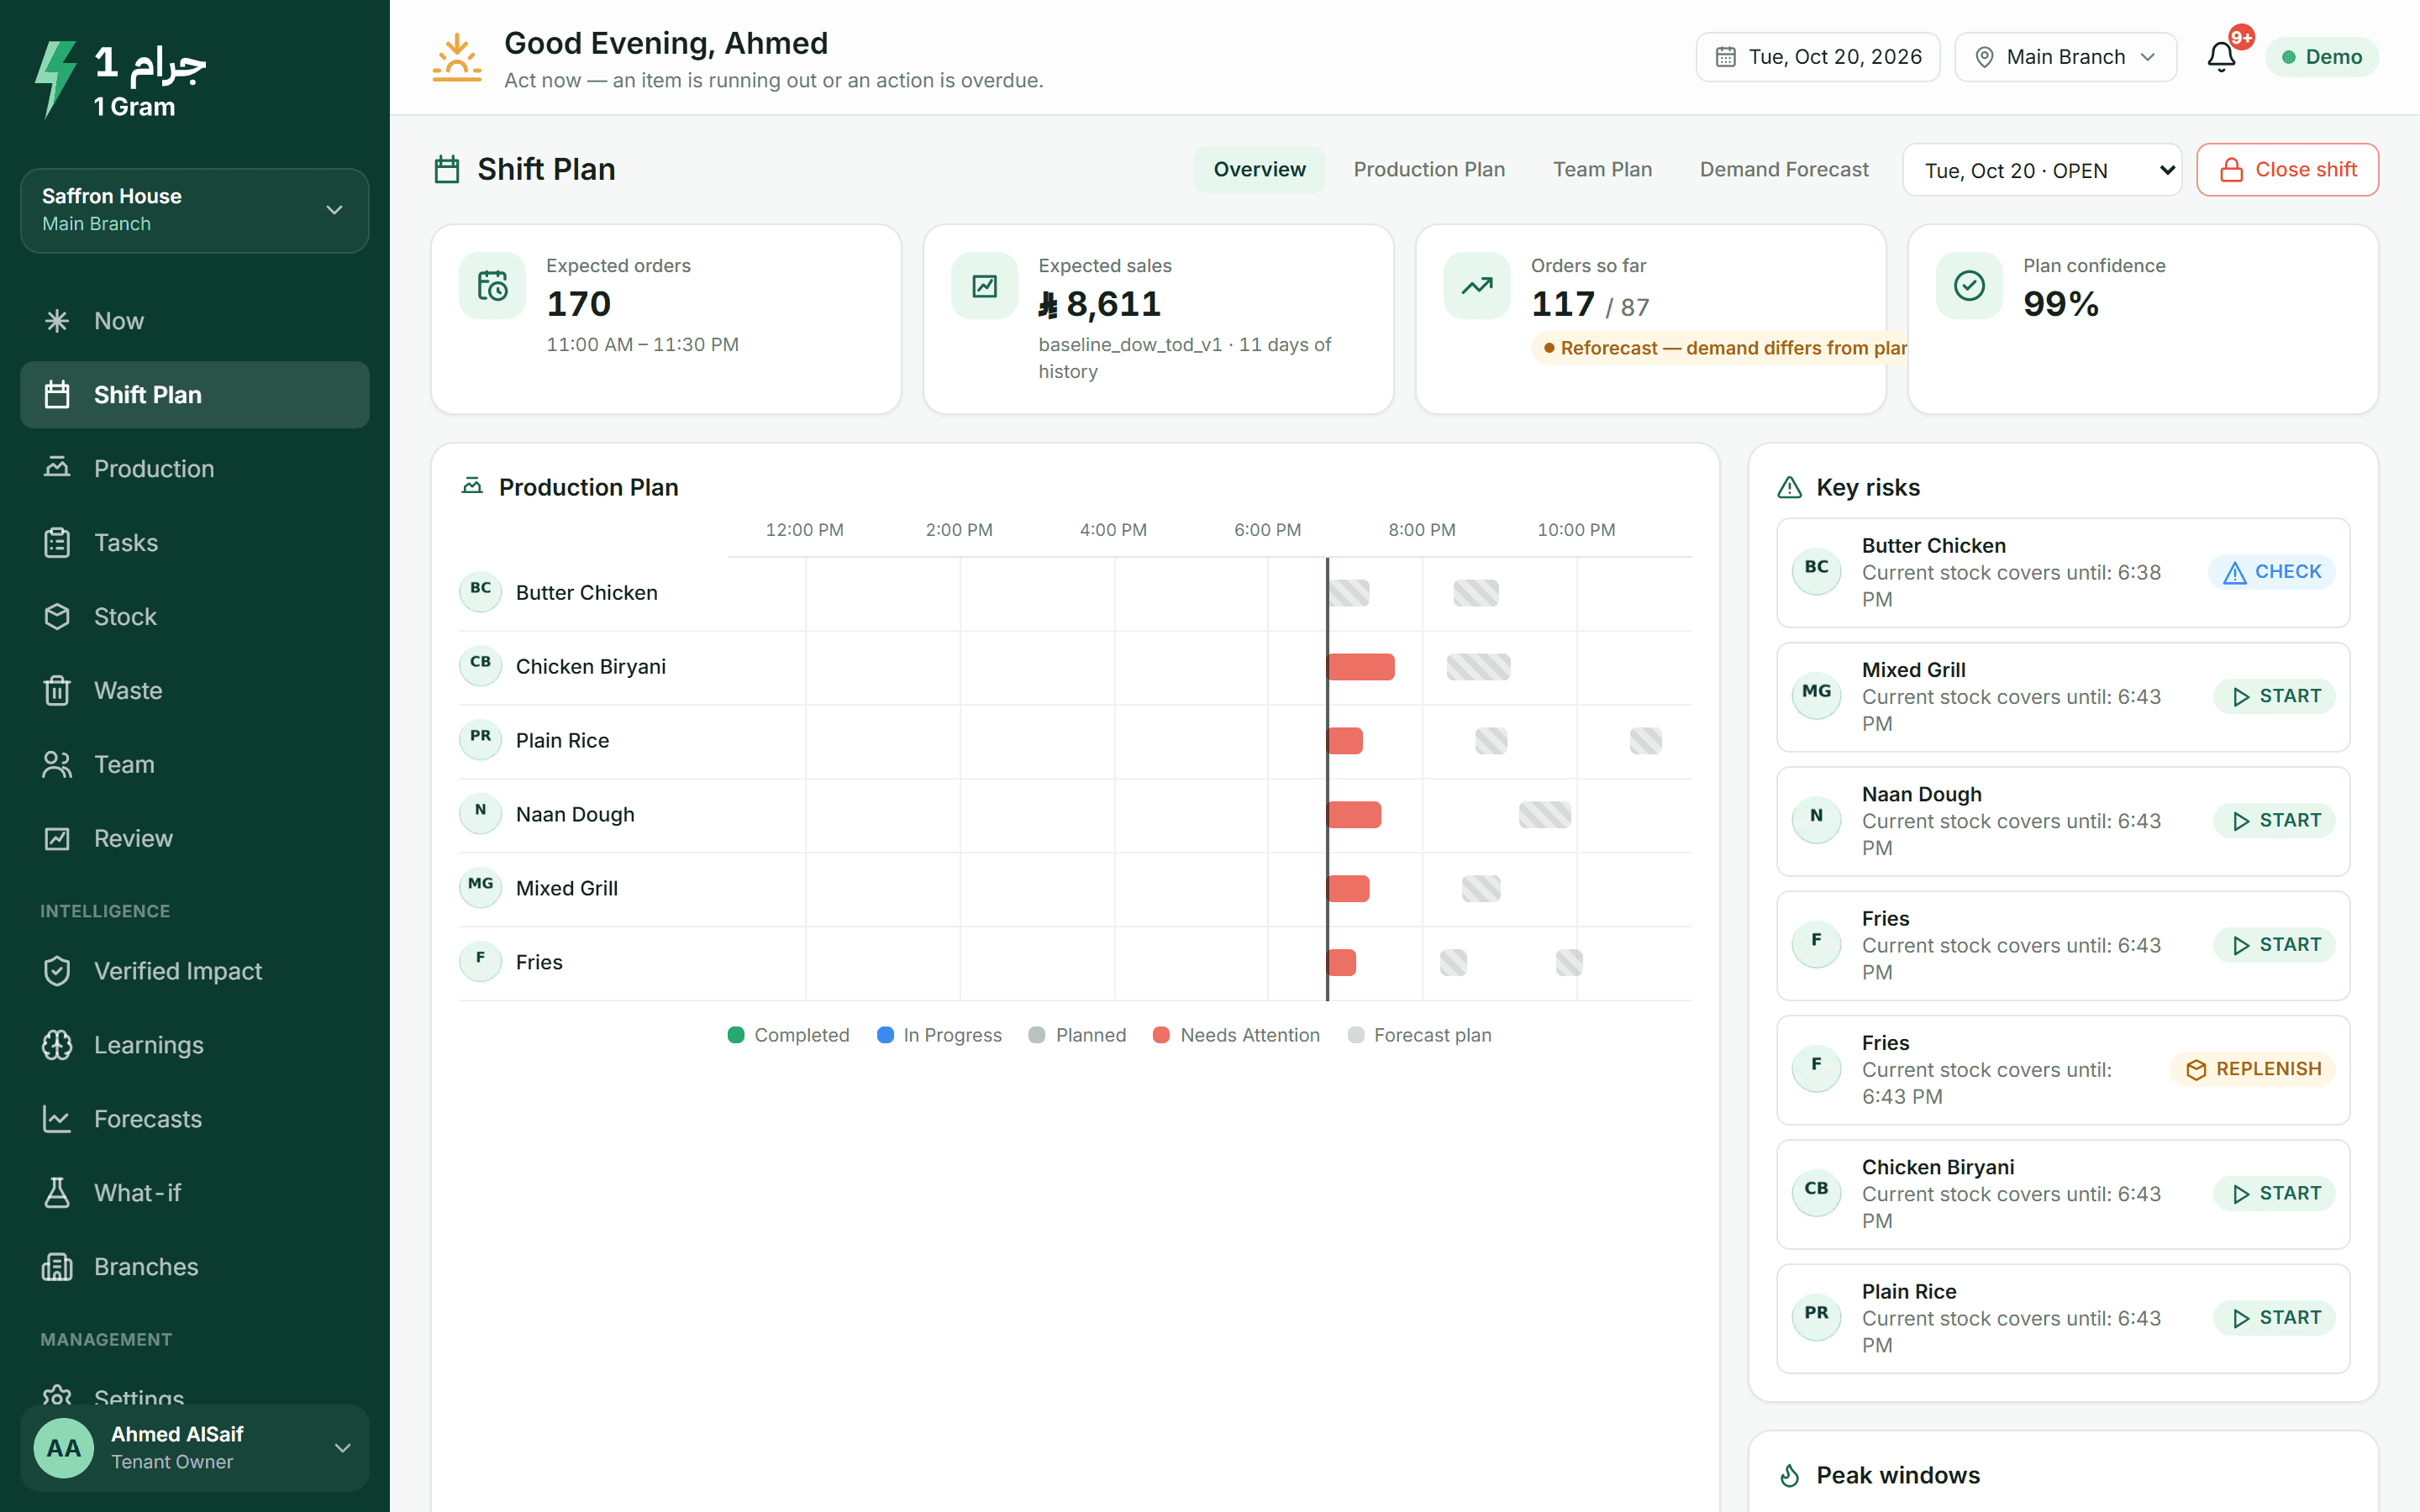The width and height of the screenshot is (2420, 1512).
Task: Click START for Chicken Biryani risk
Action: click(2274, 1193)
